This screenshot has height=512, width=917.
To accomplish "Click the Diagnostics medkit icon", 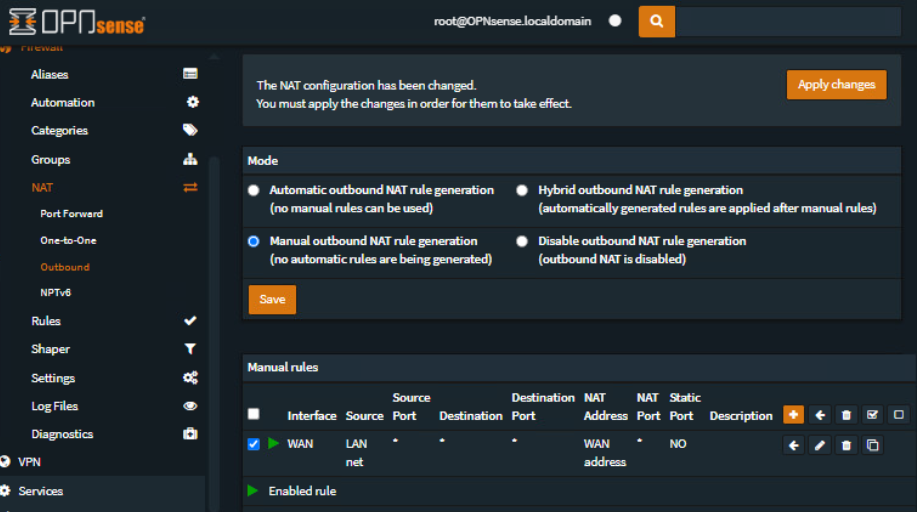I will (x=190, y=434).
